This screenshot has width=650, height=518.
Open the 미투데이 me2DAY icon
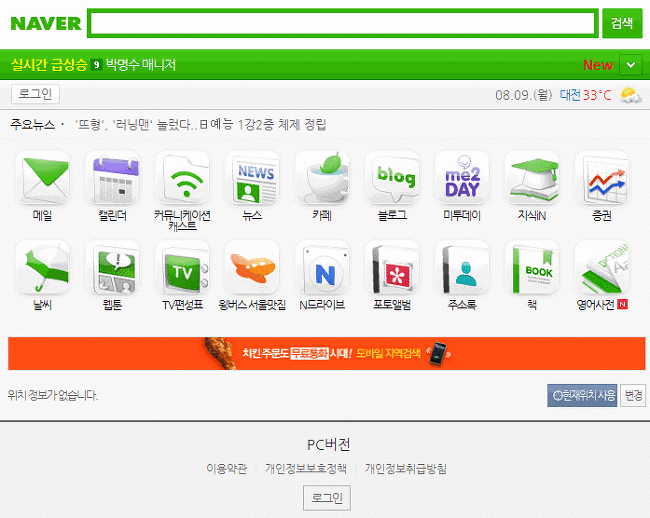(x=462, y=179)
